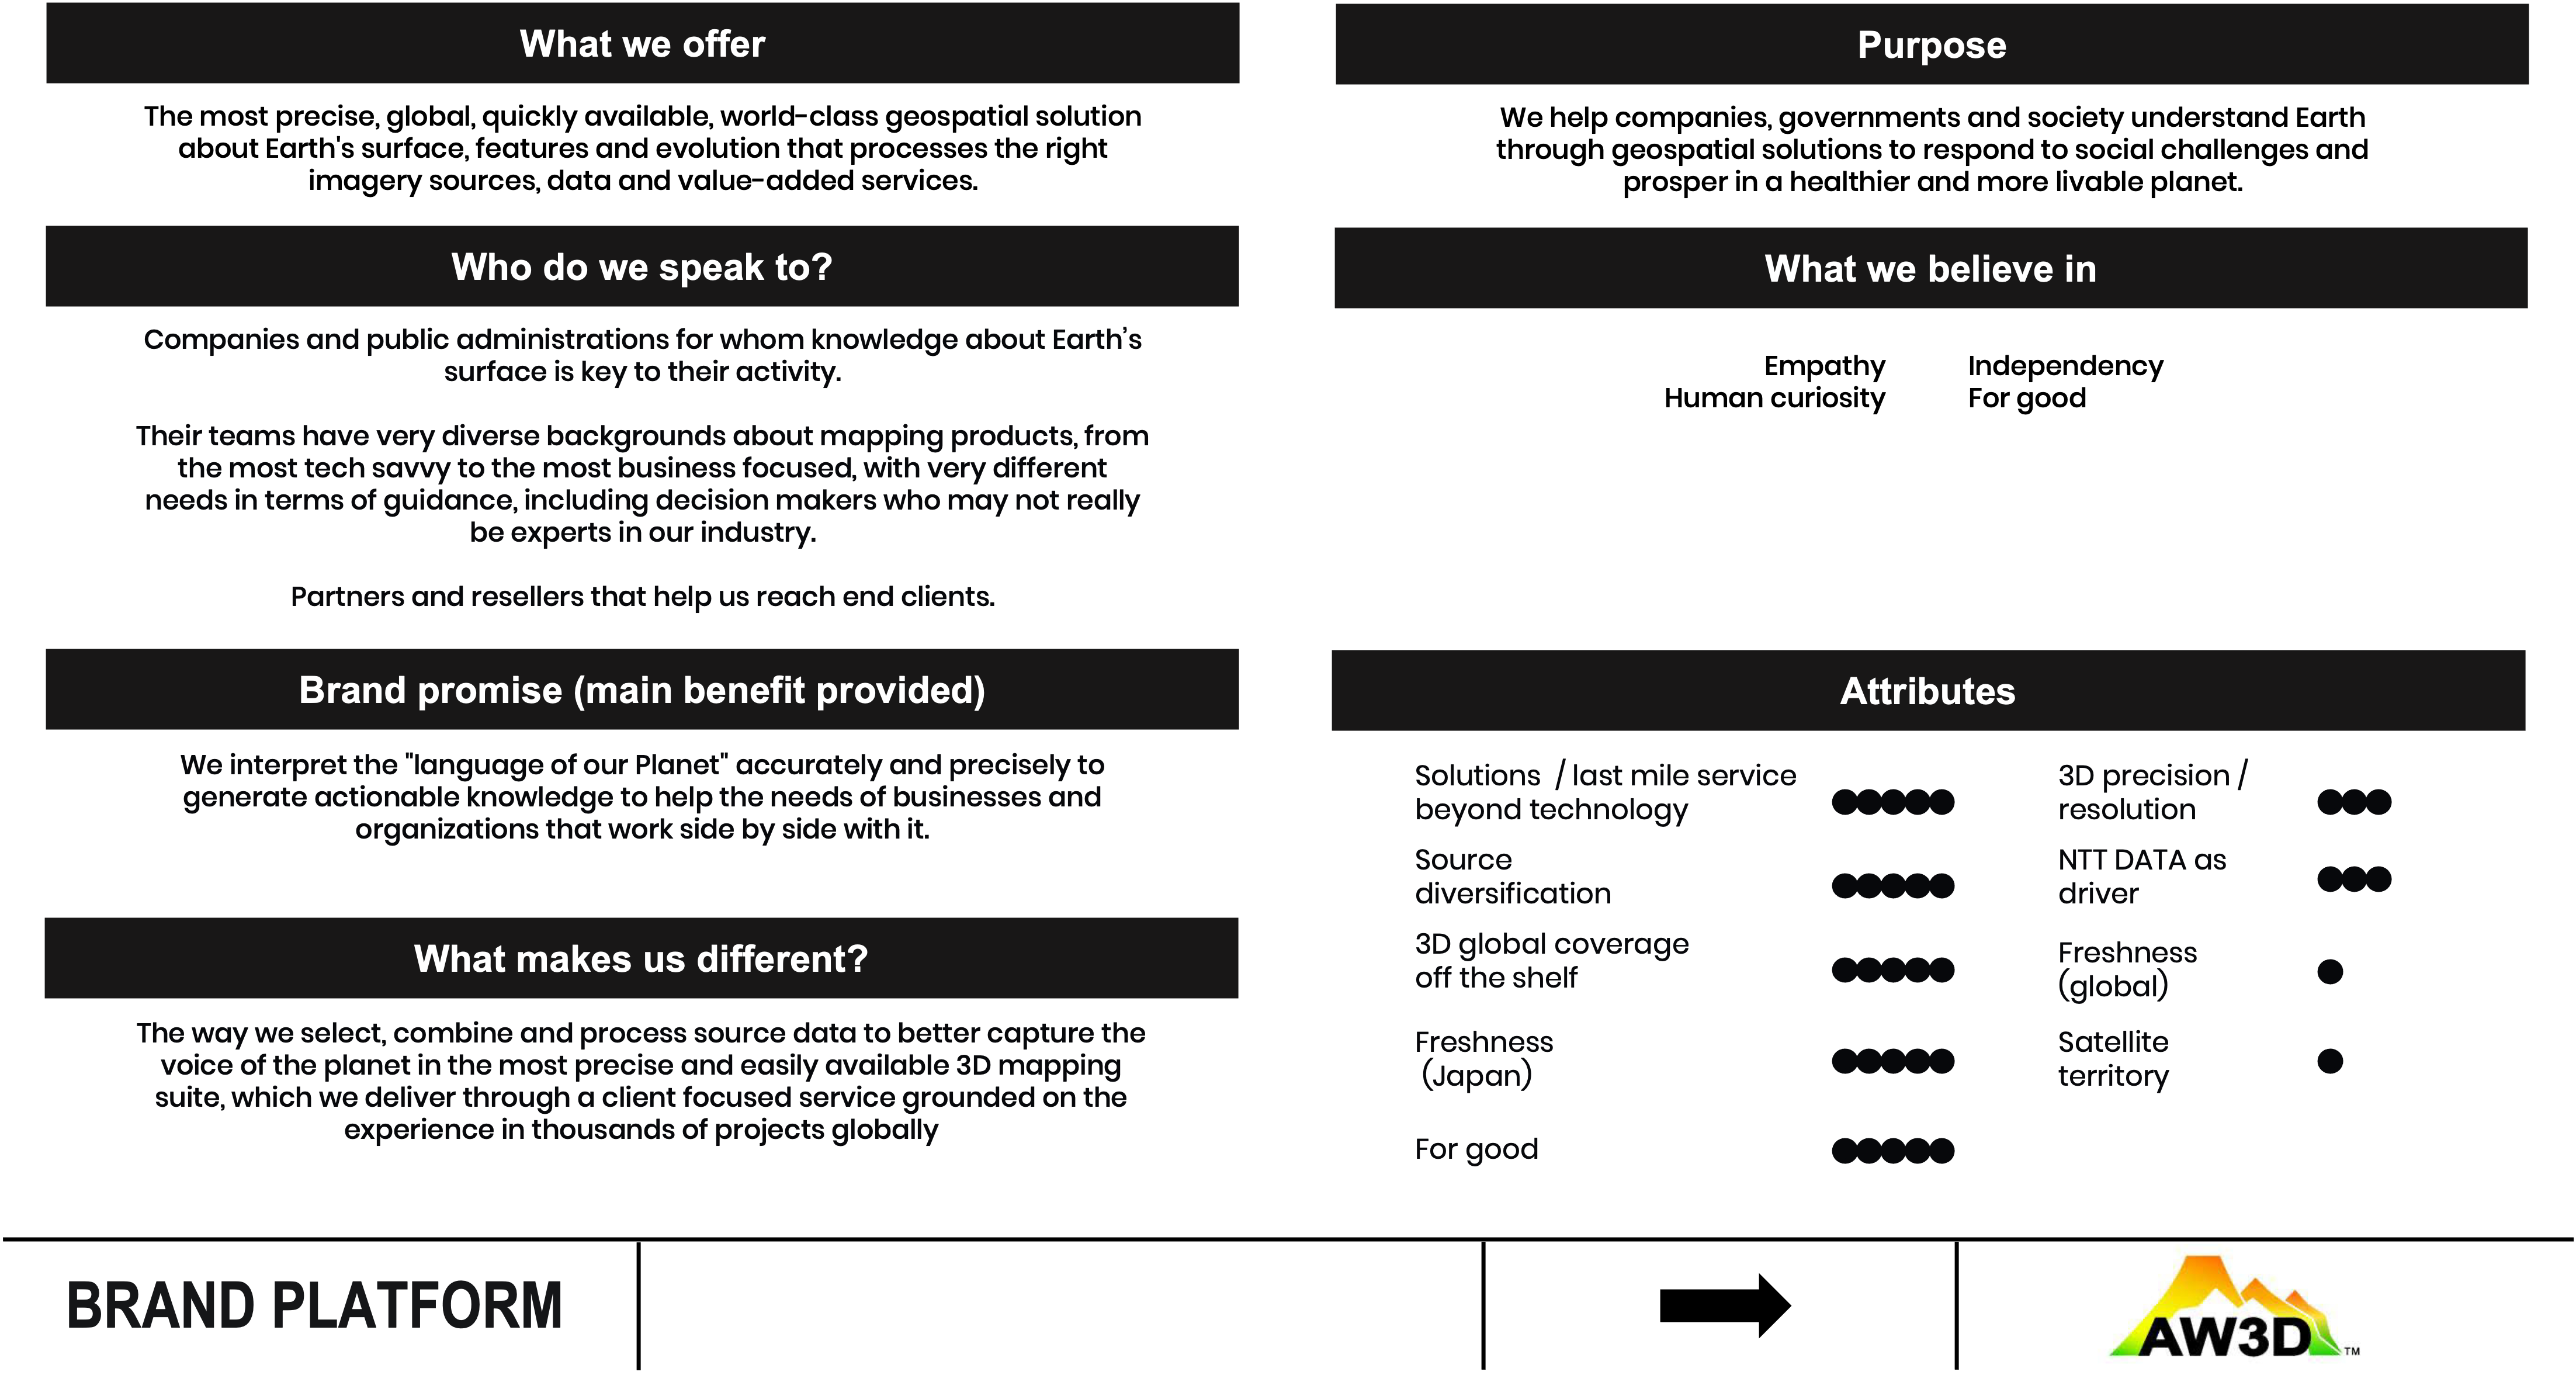Select the "Freshness (Japan)" attribute label

[1484, 1059]
